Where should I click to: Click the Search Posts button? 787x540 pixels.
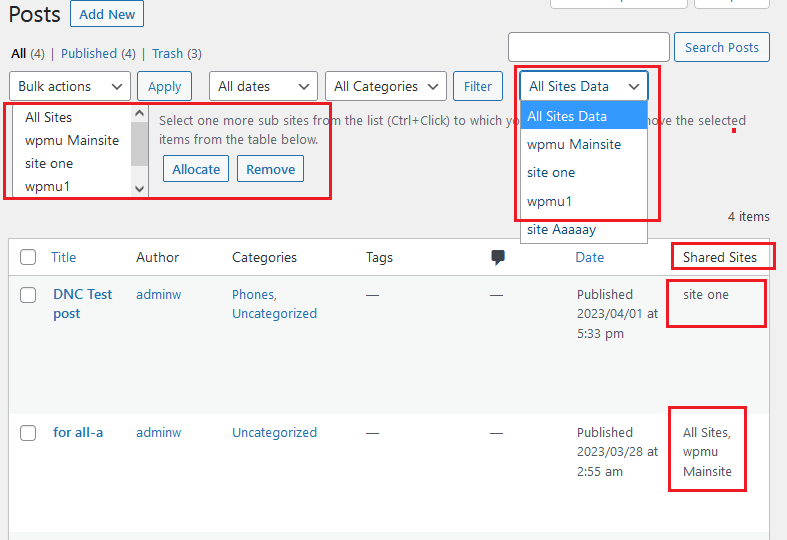(x=722, y=47)
